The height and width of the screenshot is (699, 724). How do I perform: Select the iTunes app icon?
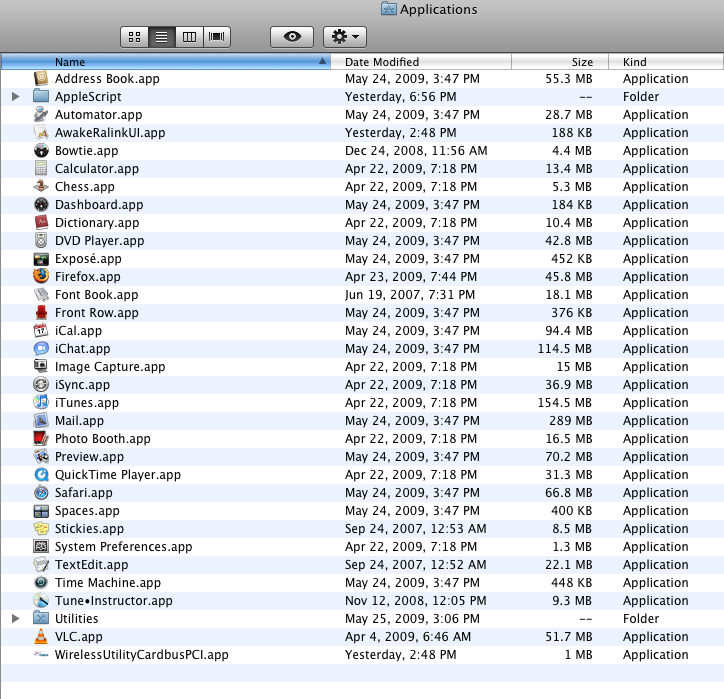click(41, 402)
